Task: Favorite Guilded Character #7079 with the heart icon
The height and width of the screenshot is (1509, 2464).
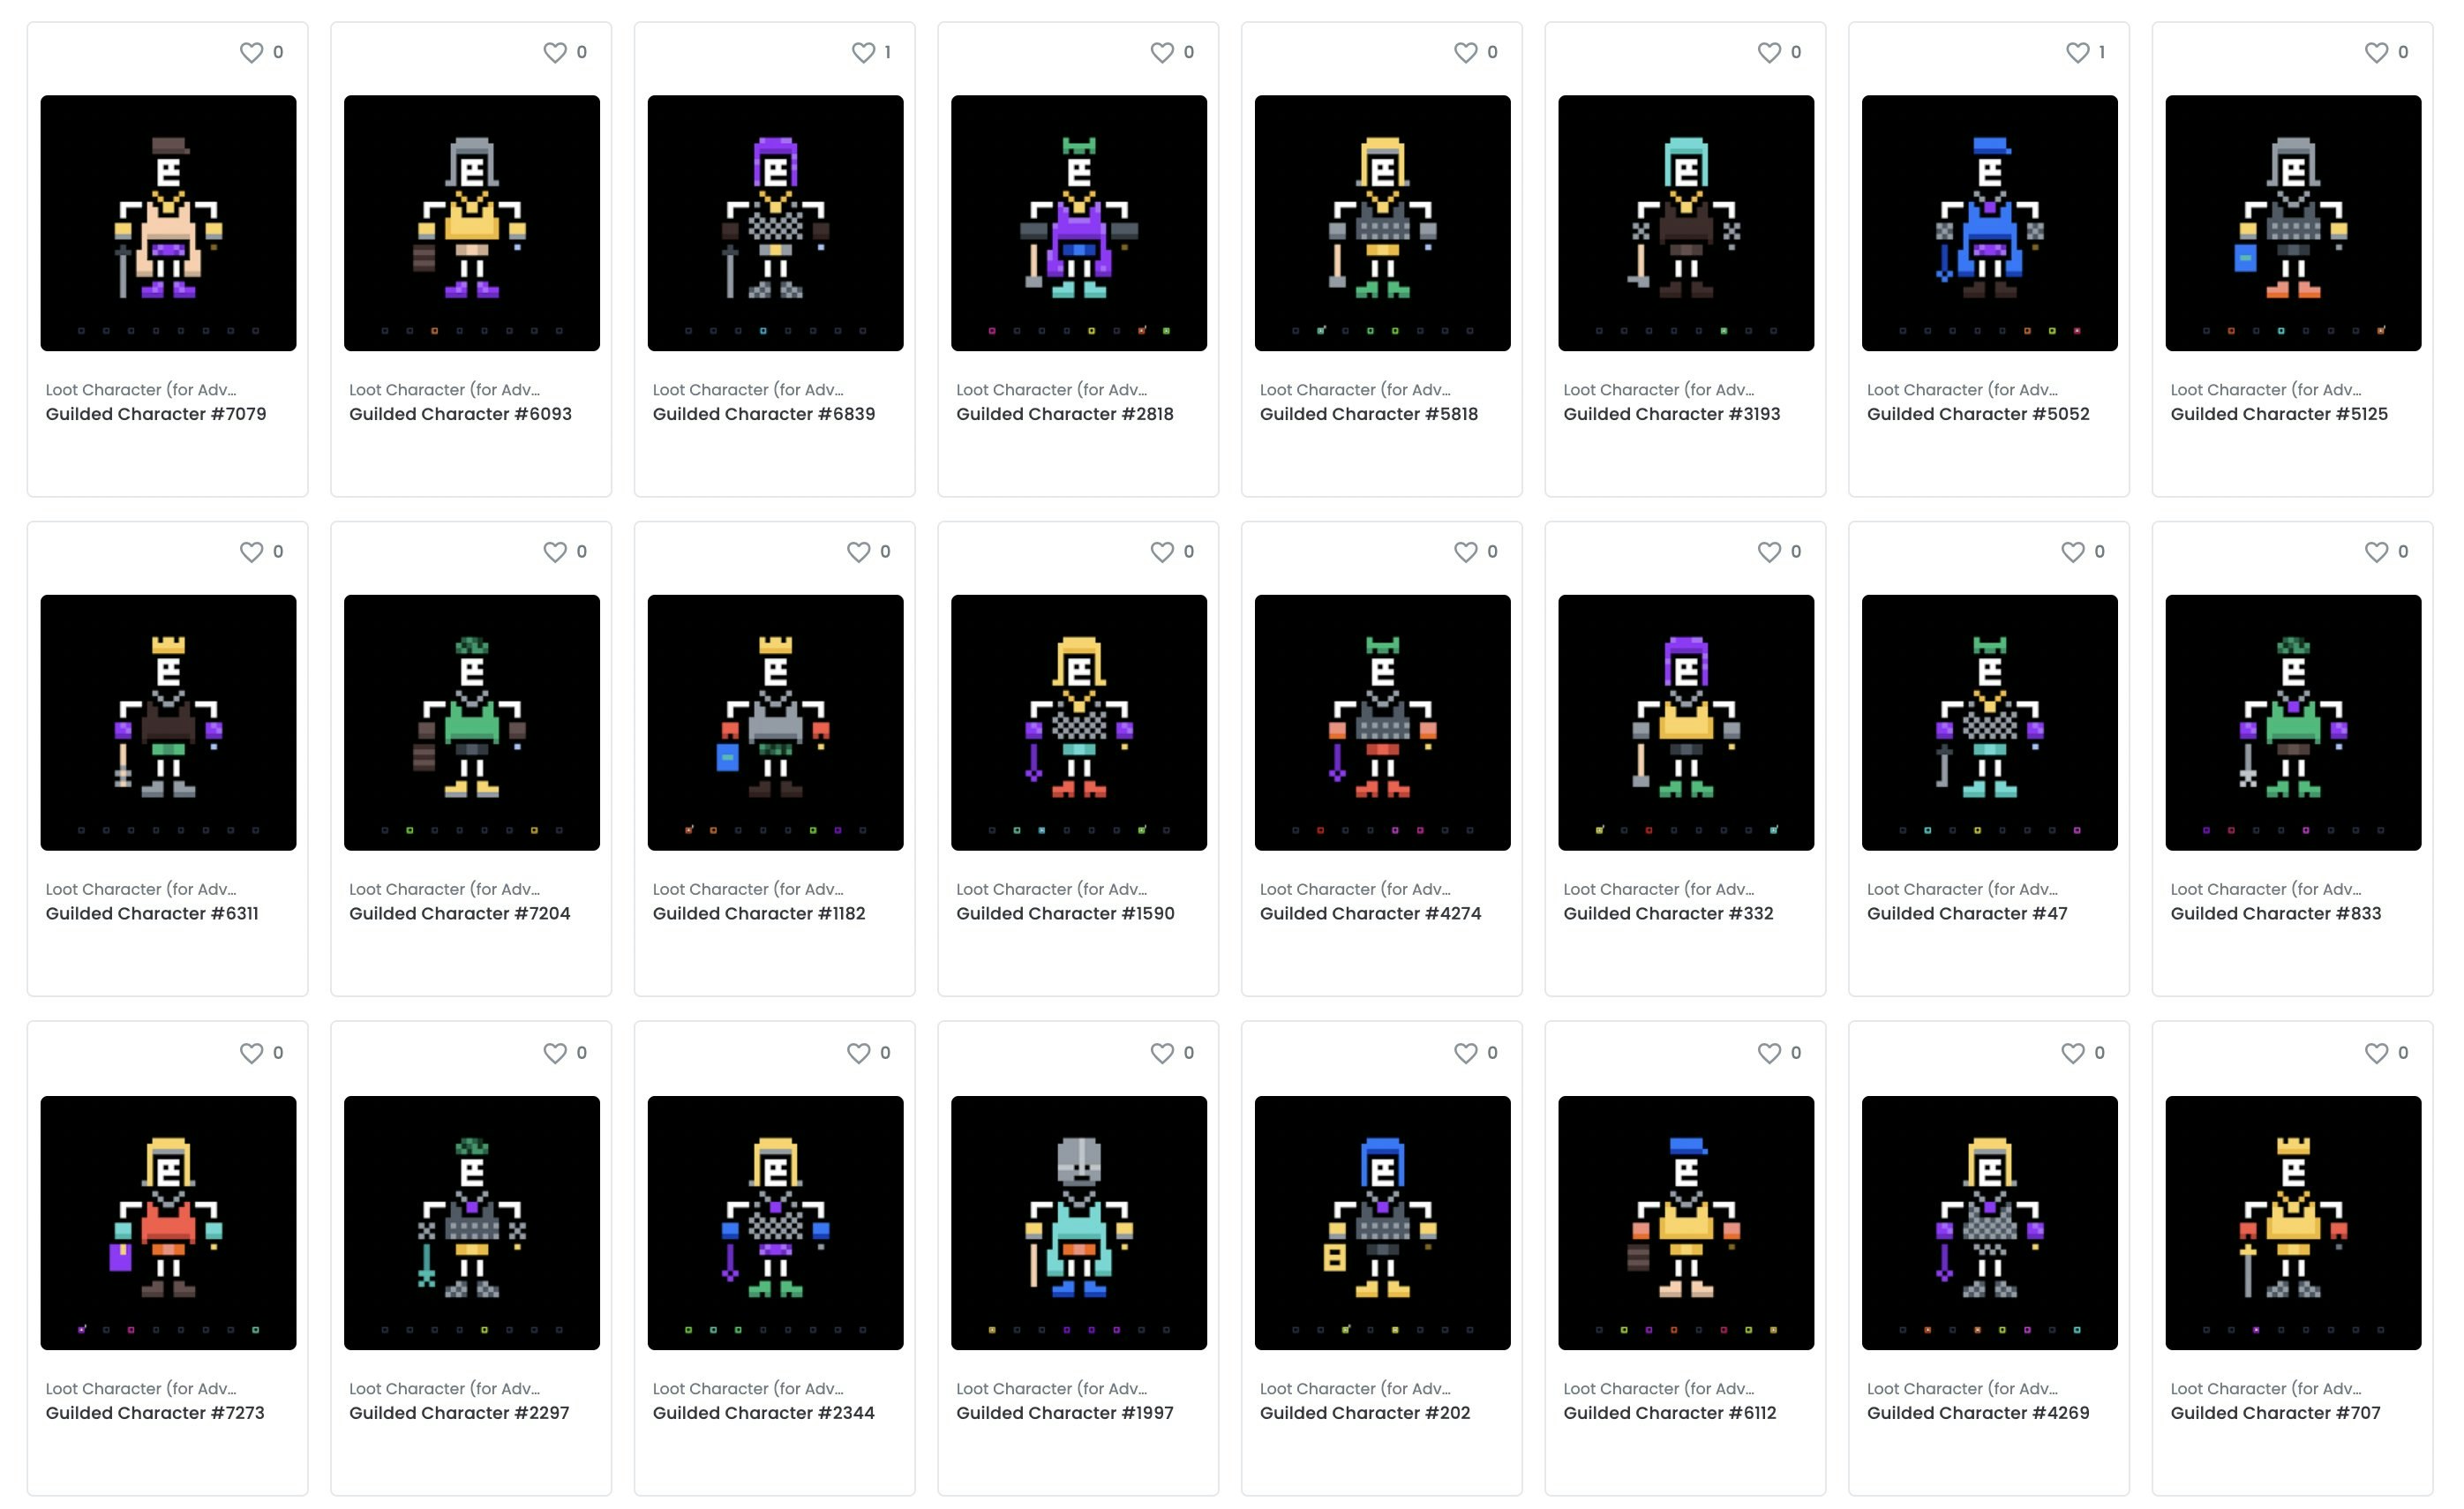Action: pyautogui.click(x=251, y=51)
